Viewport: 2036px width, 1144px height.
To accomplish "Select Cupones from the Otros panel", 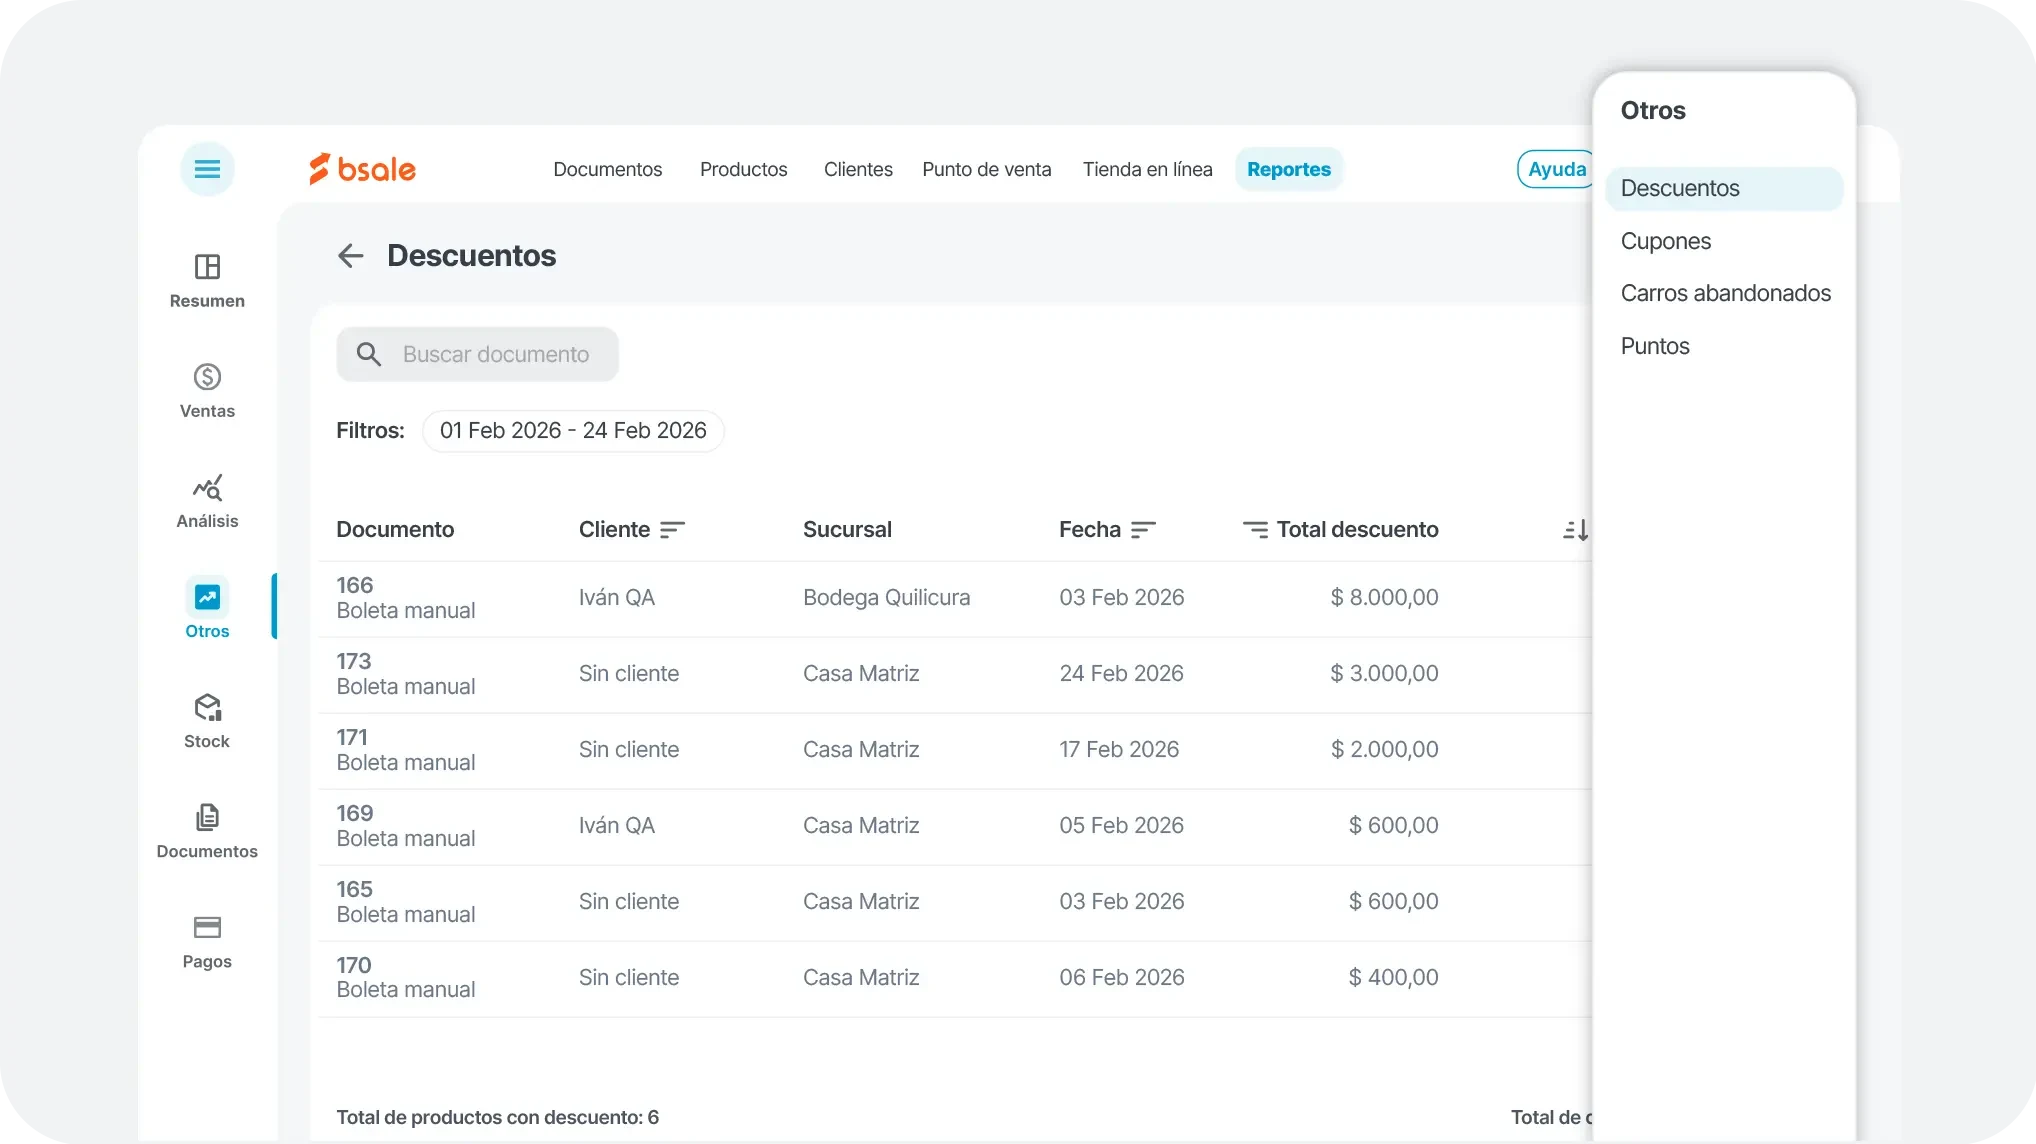I will click(1664, 240).
